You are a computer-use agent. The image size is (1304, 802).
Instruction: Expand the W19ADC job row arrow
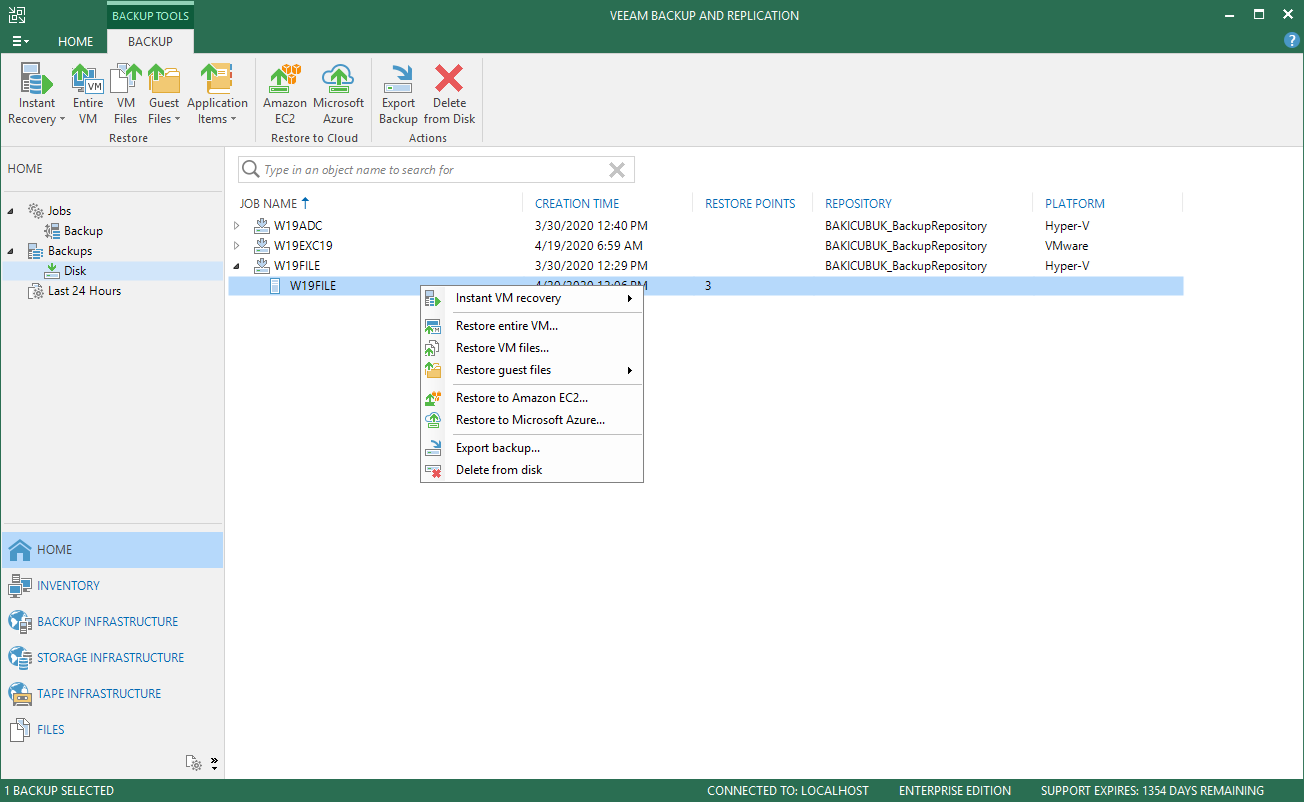point(237,226)
